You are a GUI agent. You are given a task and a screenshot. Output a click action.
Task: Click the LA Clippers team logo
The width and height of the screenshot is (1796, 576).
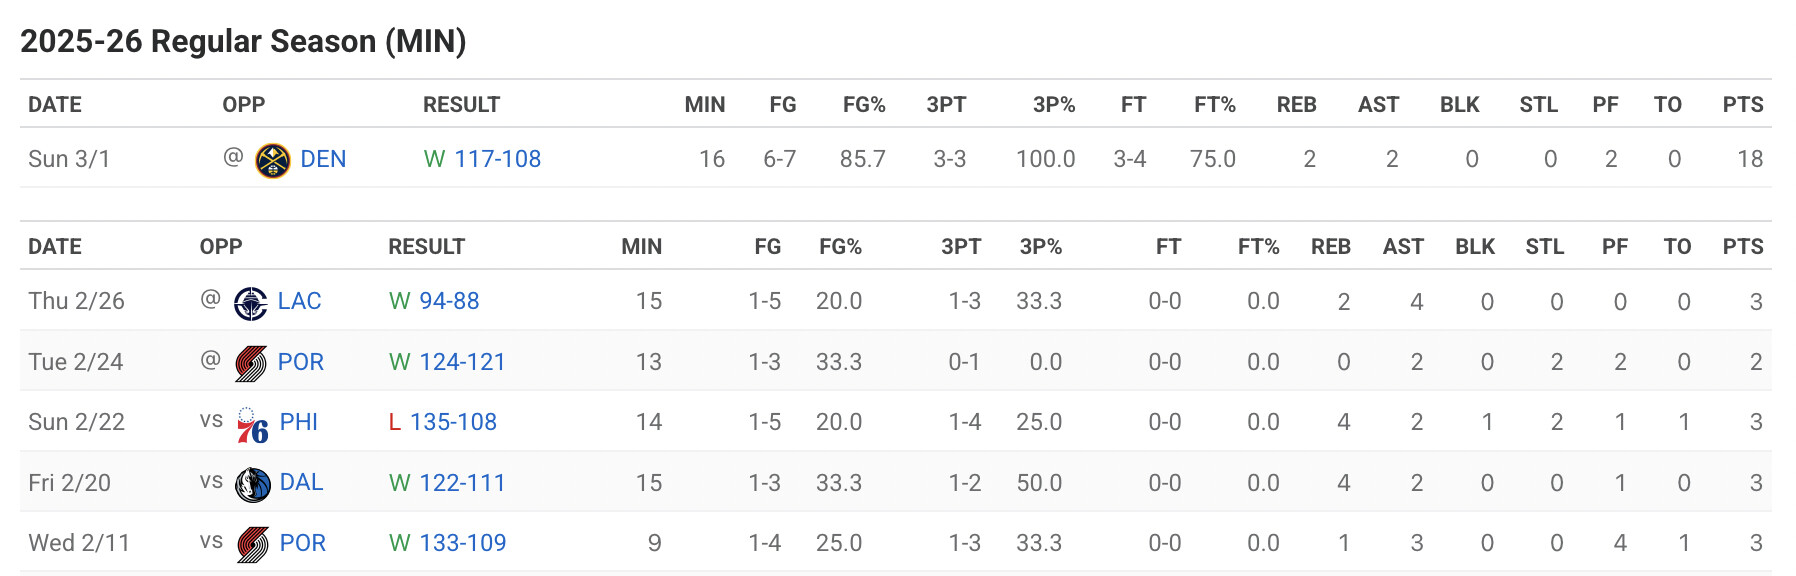pyautogui.click(x=250, y=303)
